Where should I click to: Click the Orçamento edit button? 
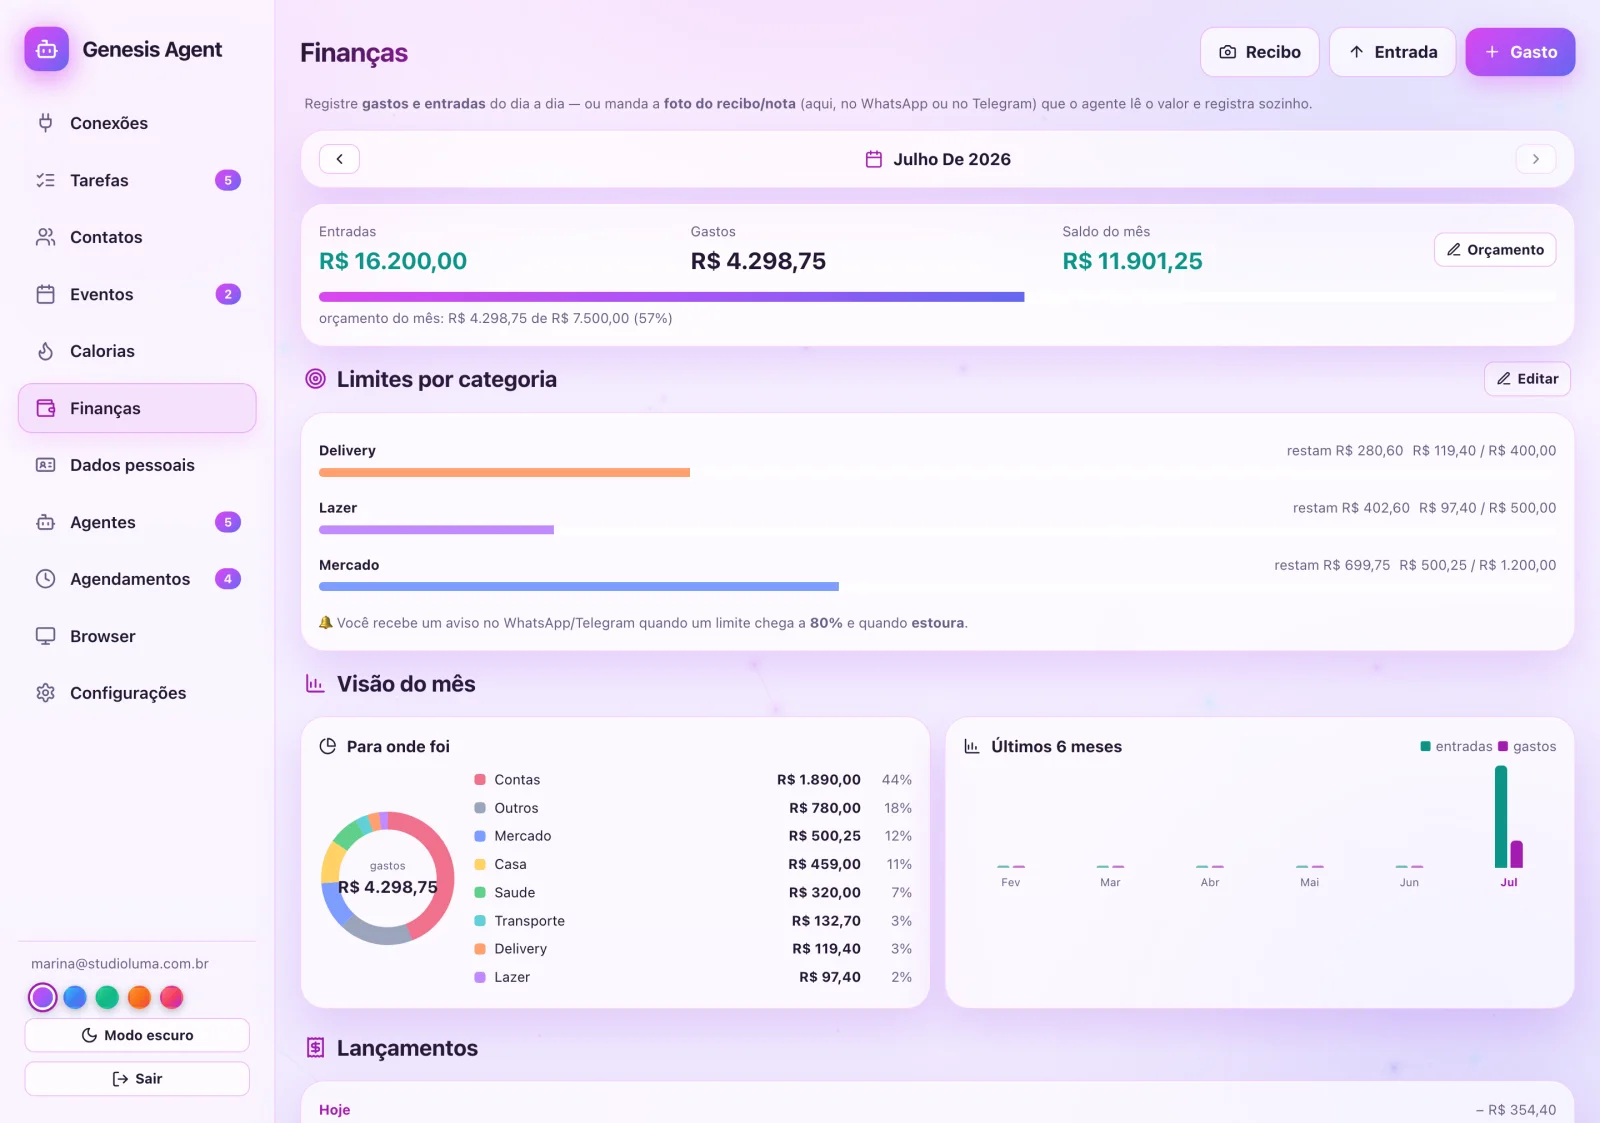tap(1495, 250)
